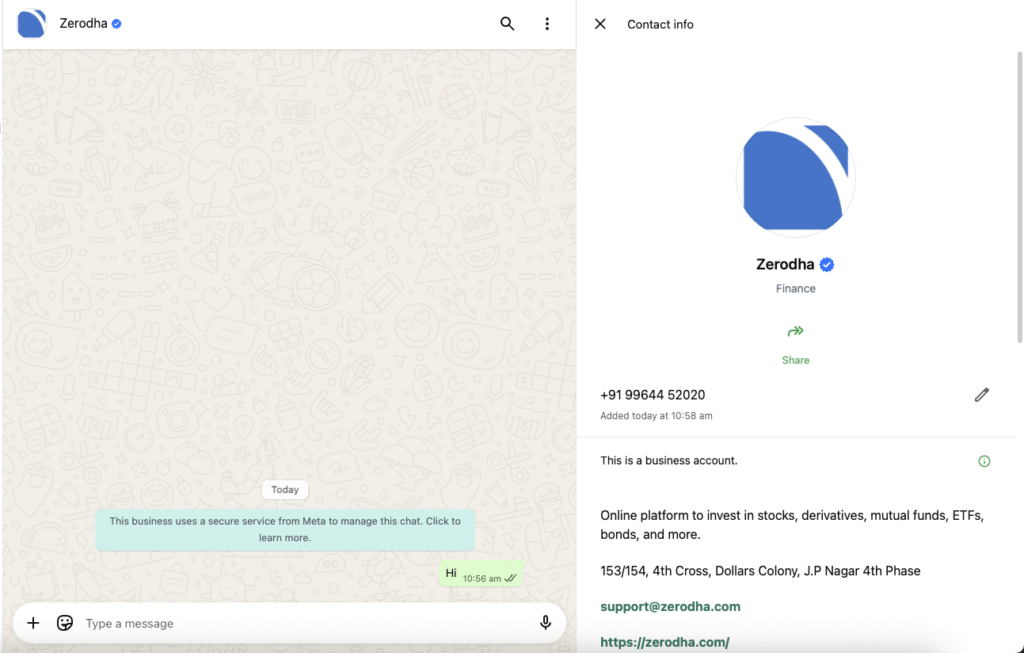1024x653 pixels.
Task: Click the double-check read receipt on Hi message
Action: pos(511,578)
